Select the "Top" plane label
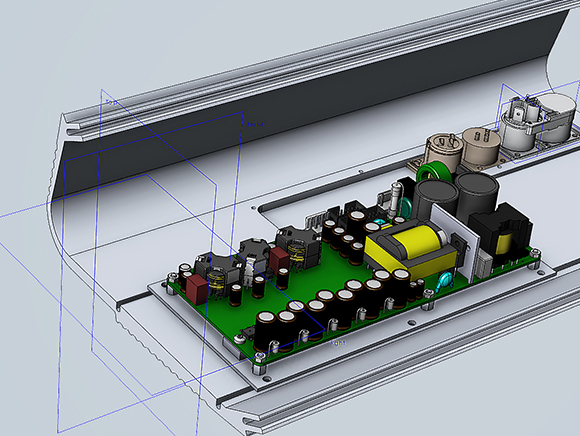 click(x=112, y=102)
